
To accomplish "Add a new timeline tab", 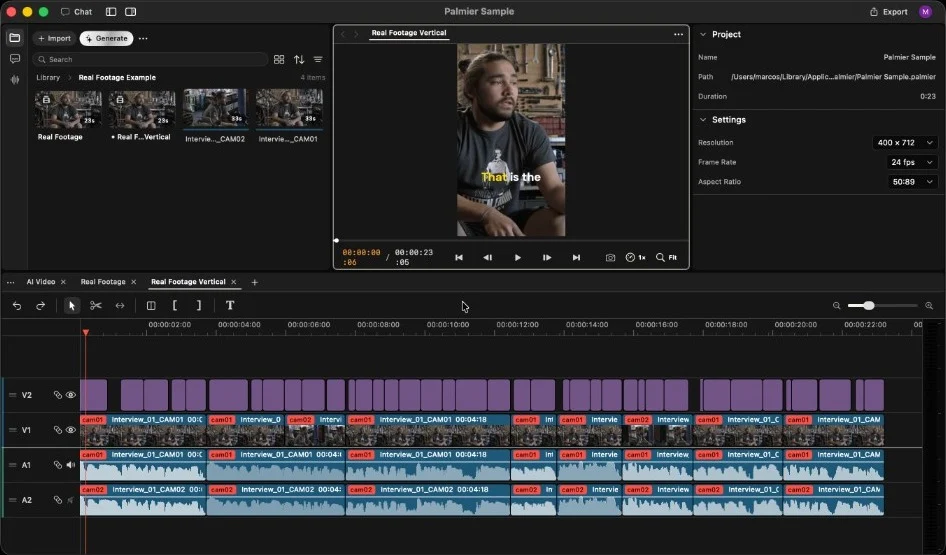I will click(255, 282).
